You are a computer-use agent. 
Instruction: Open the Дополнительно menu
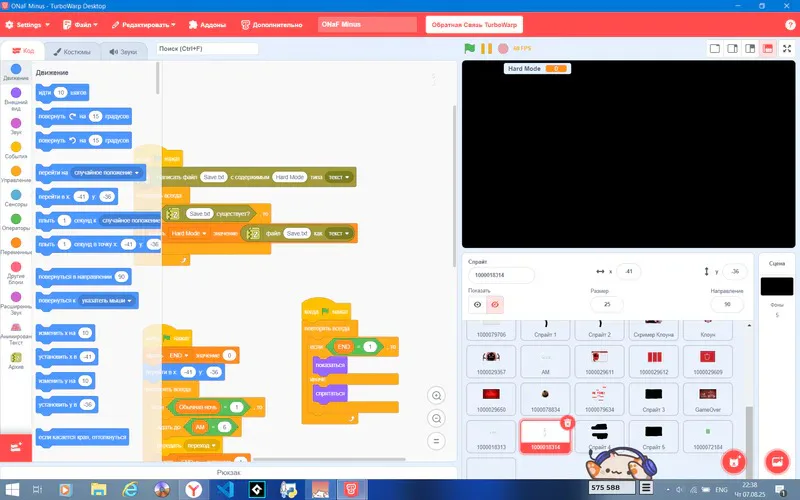point(271,24)
